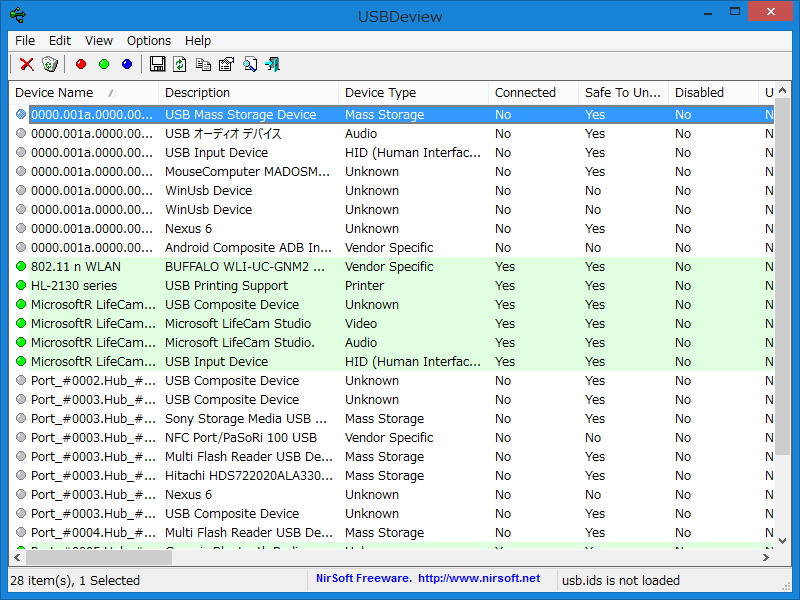The image size is (800, 600).
Task: Disconnect selected device via trash bin icon
Action: coord(50,64)
